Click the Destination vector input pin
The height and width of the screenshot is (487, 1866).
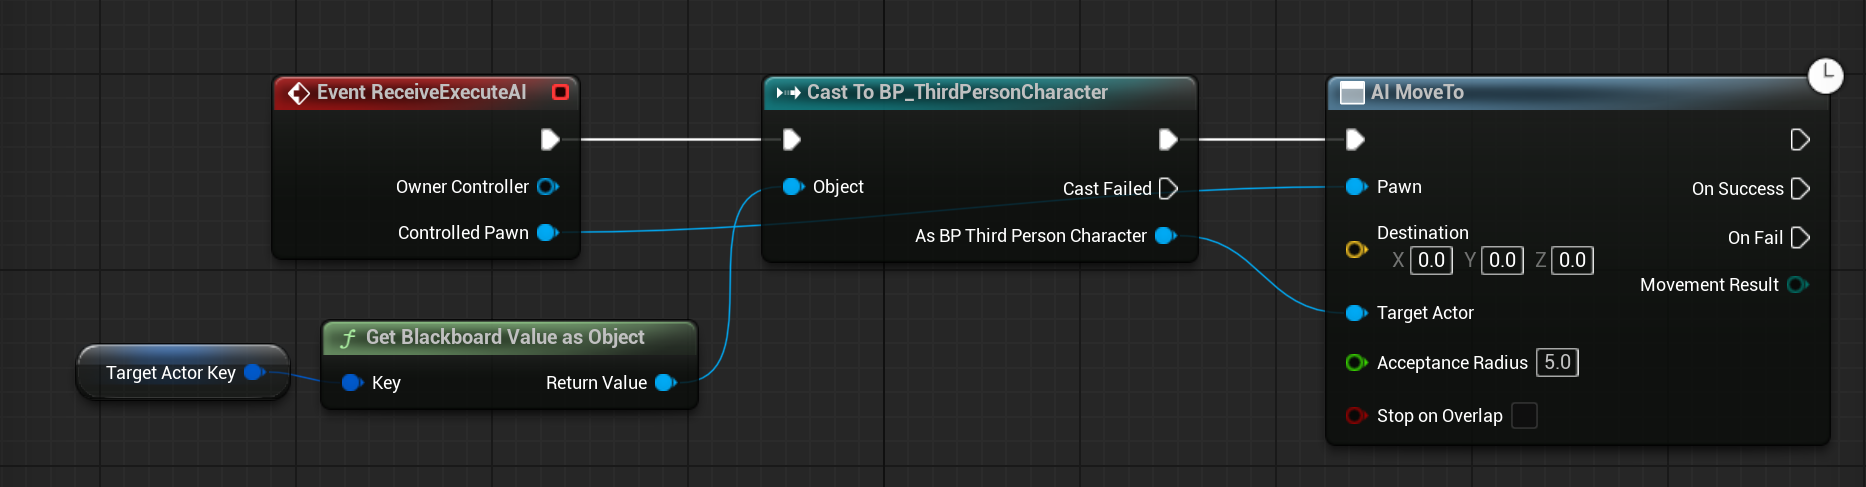pyautogui.click(x=1356, y=249)
